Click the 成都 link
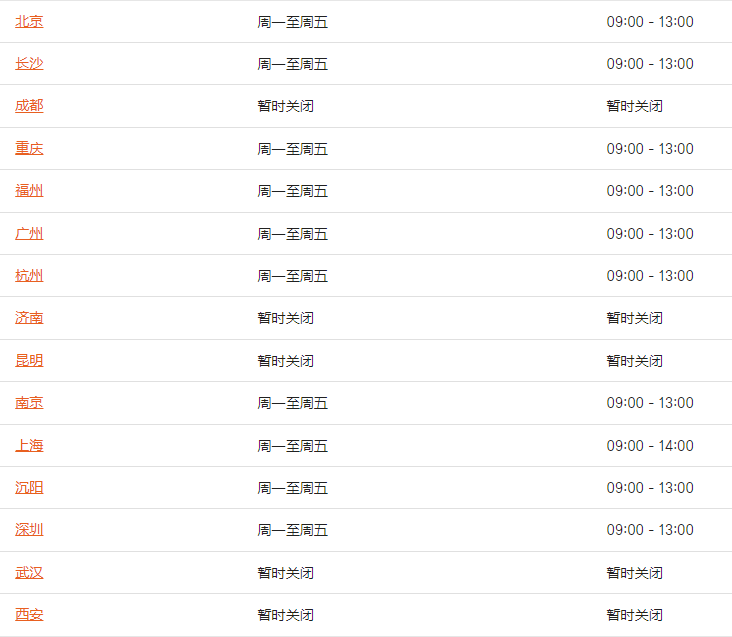This screenshot has width=732, height=637. (29, 106)
